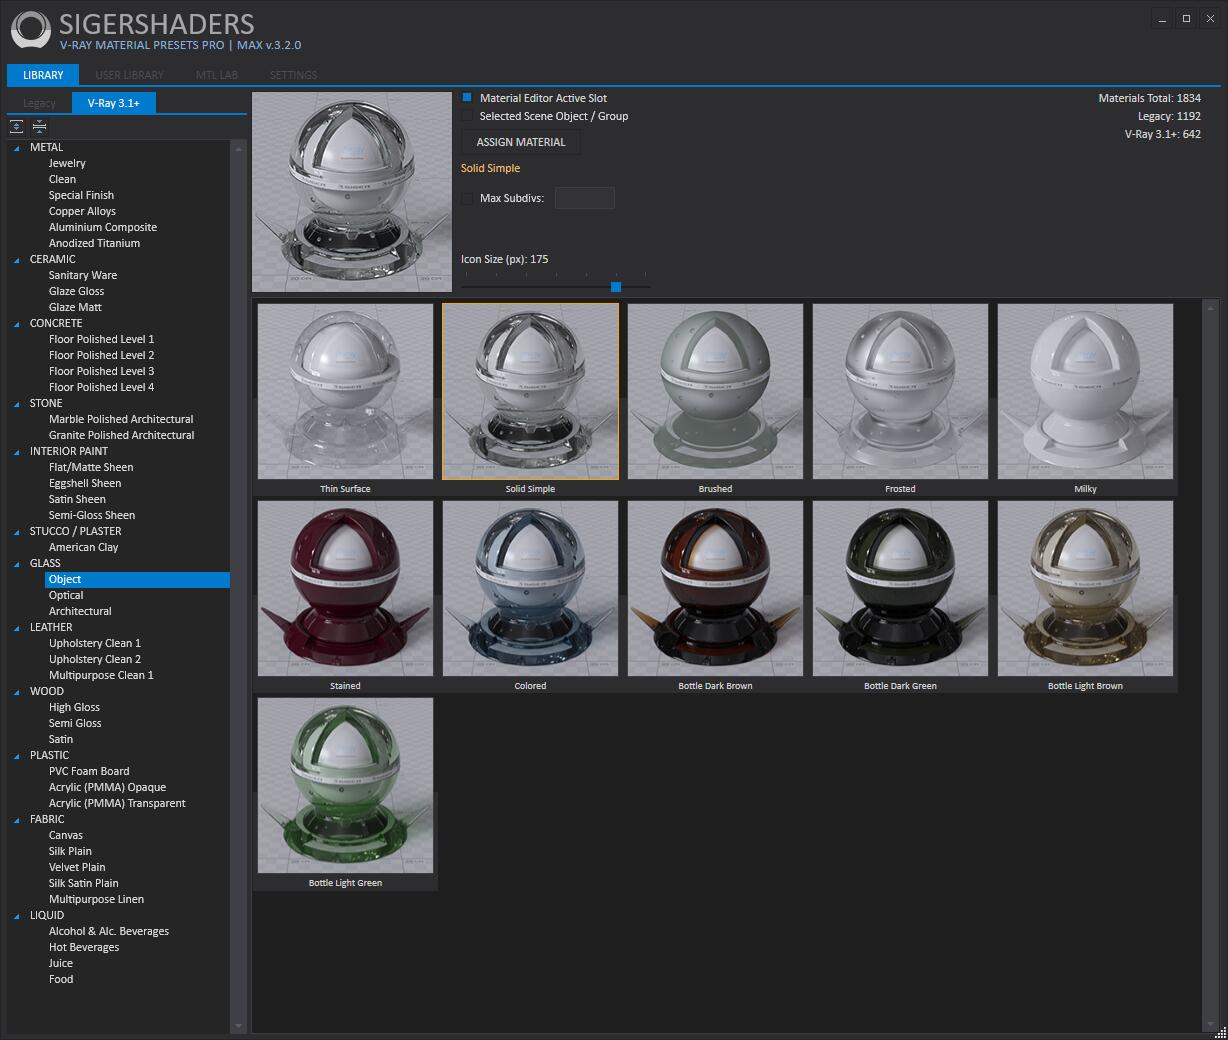Tick the Selected Scene Object / Group checkbox
Screen dimensions: 1228x1040
467,116
